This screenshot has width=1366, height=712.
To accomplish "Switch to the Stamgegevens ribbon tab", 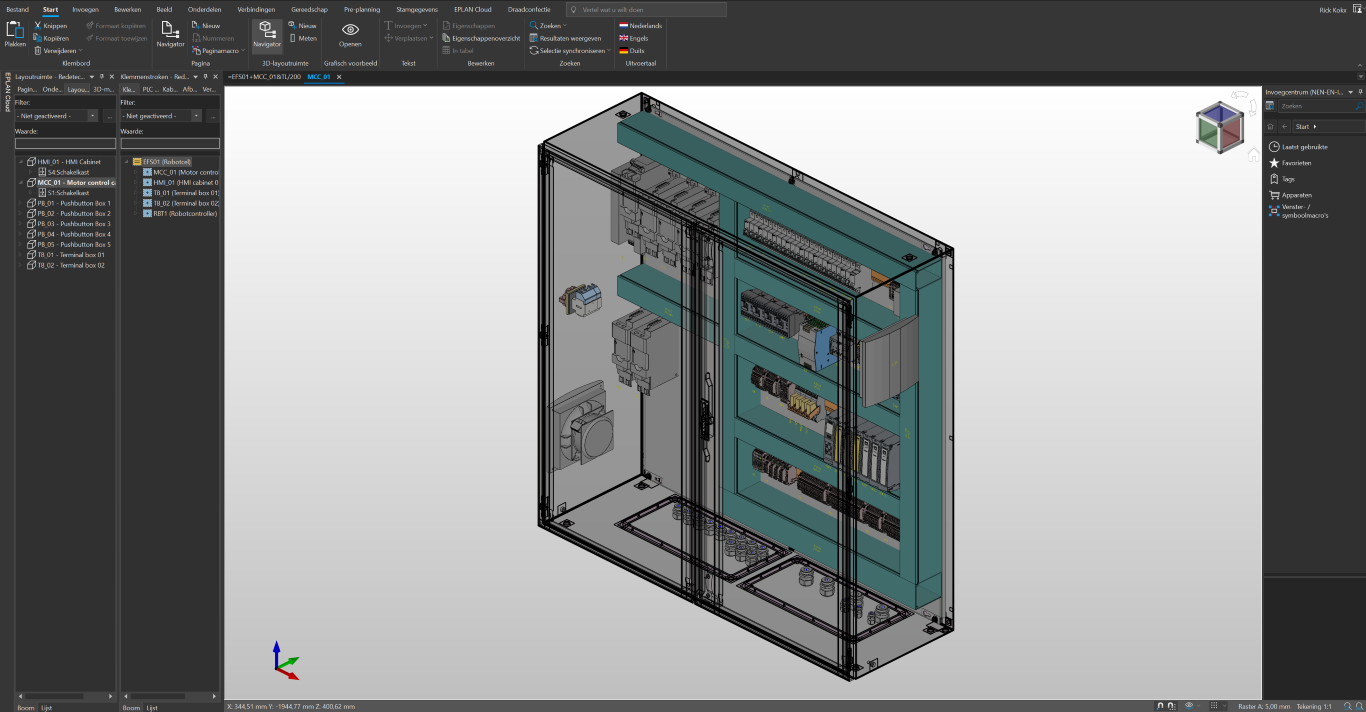I will click(415, 9).
